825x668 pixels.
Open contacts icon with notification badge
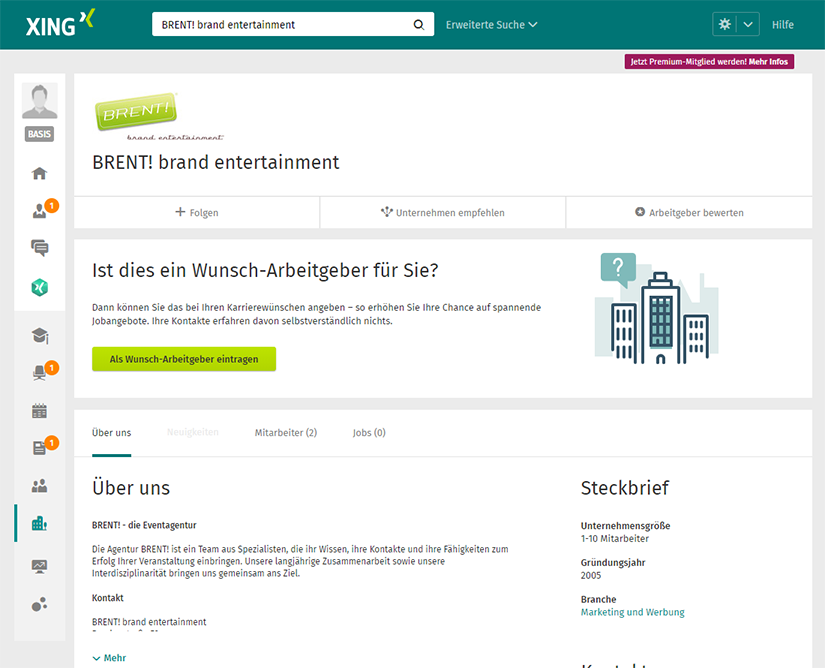[39, 211]
